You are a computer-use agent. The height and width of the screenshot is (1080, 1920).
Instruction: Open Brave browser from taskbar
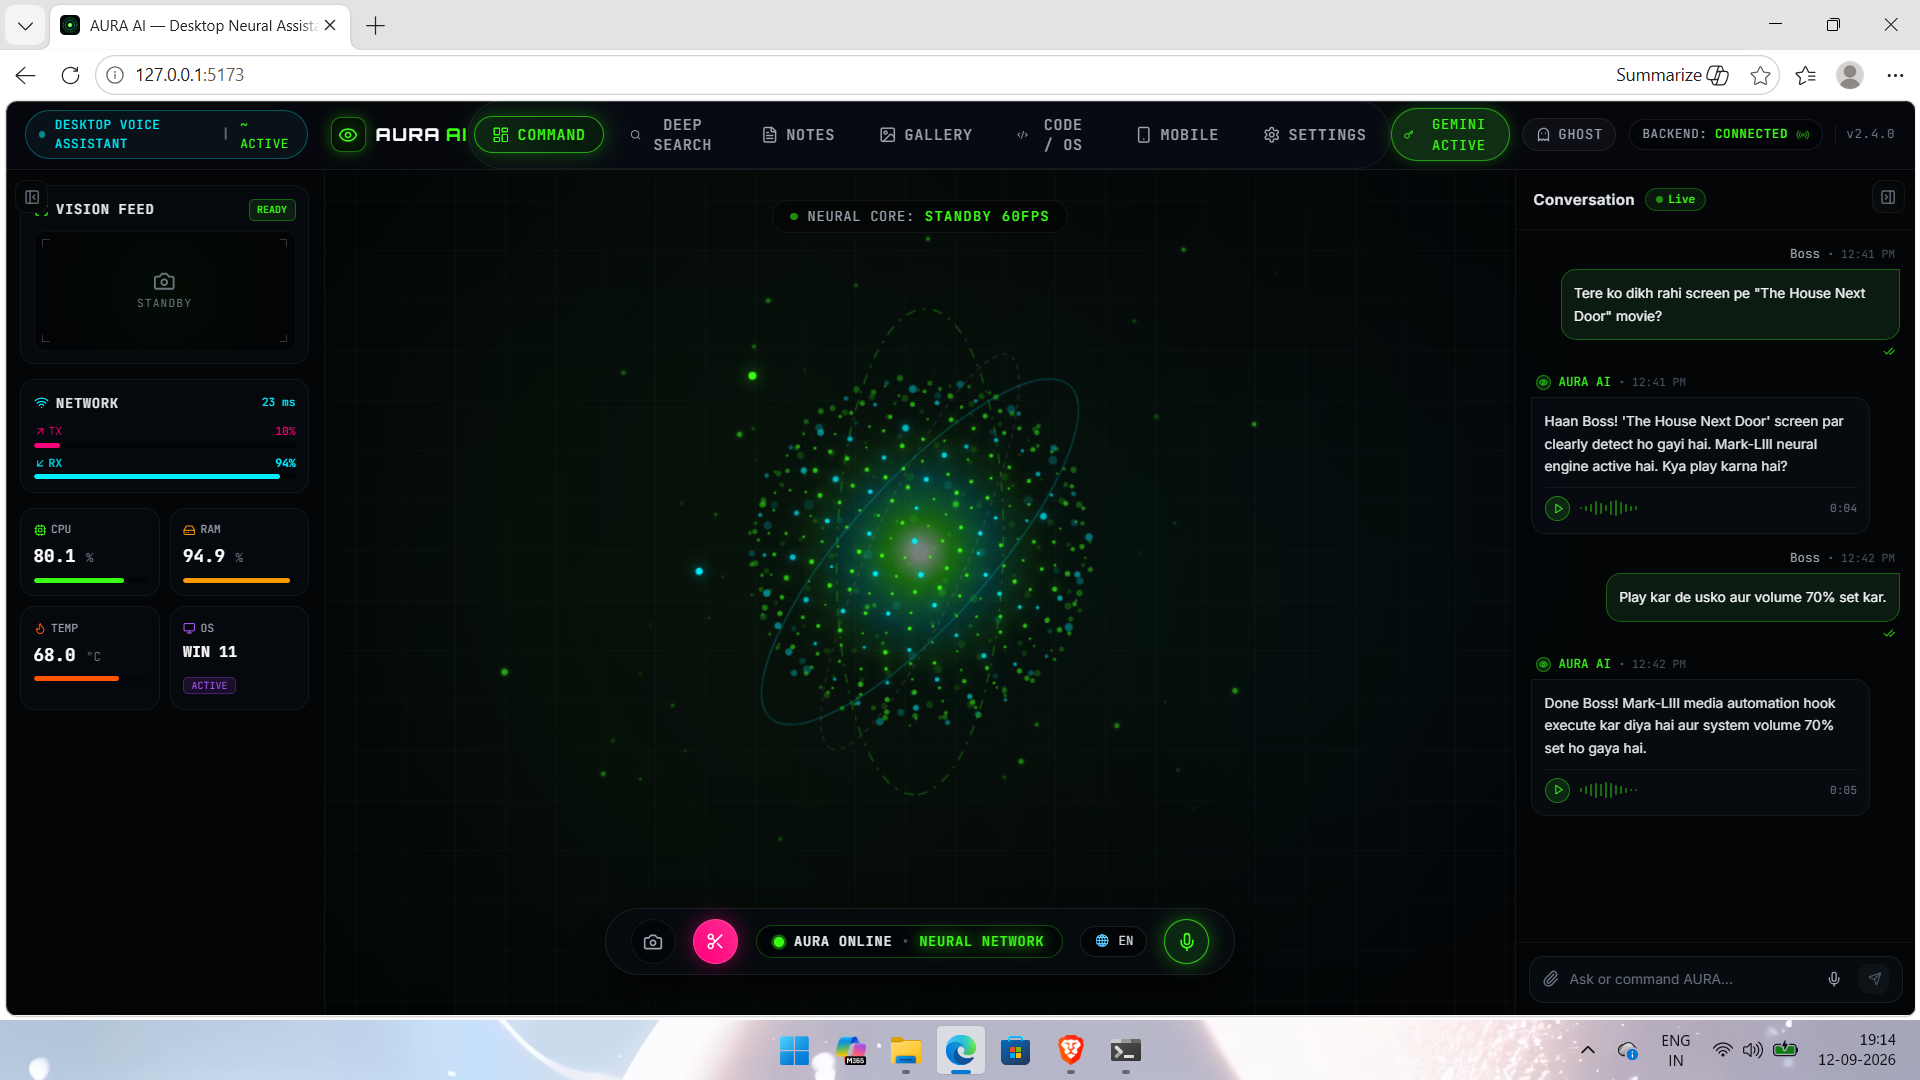(1070, 1051)
